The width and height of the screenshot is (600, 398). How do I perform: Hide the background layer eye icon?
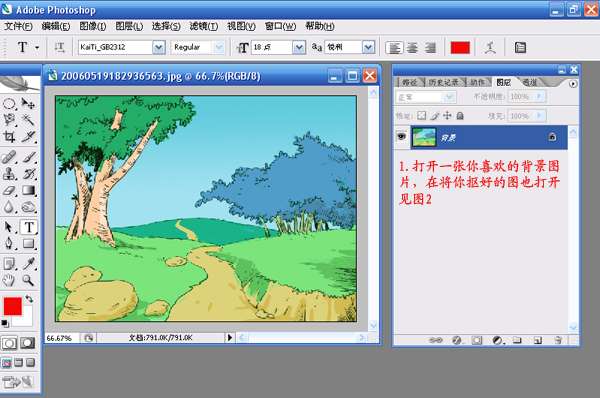[x=401, y=136]
